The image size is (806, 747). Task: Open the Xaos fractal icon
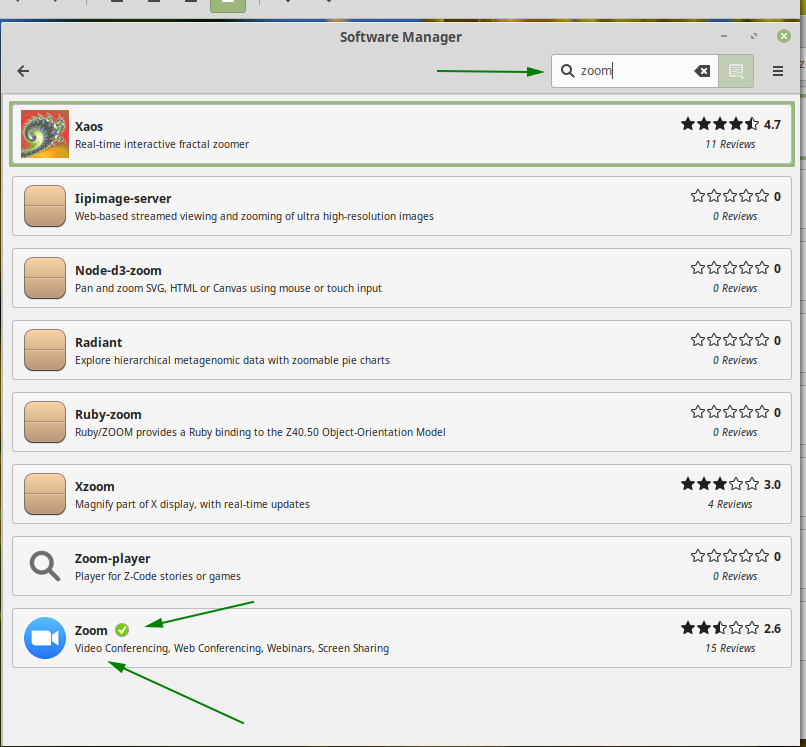point(45,134)
